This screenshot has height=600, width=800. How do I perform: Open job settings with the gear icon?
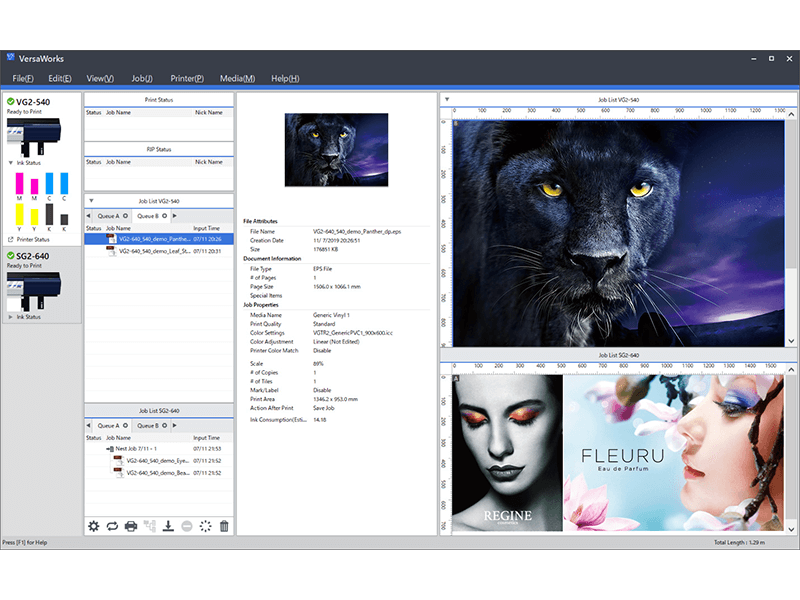pos(93,526)
